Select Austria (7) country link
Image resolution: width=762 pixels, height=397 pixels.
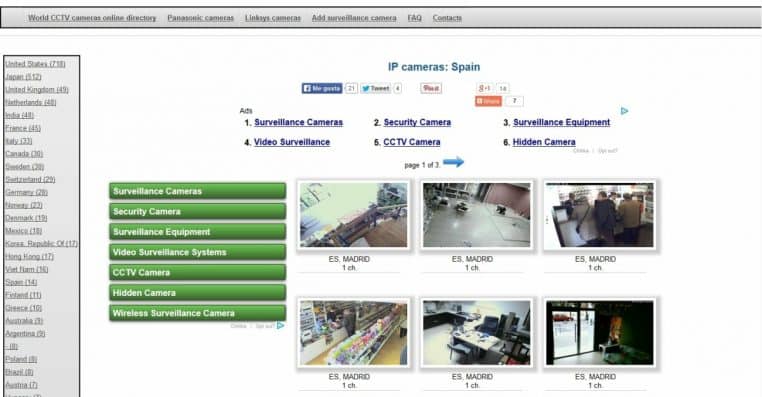click(21, 385)
